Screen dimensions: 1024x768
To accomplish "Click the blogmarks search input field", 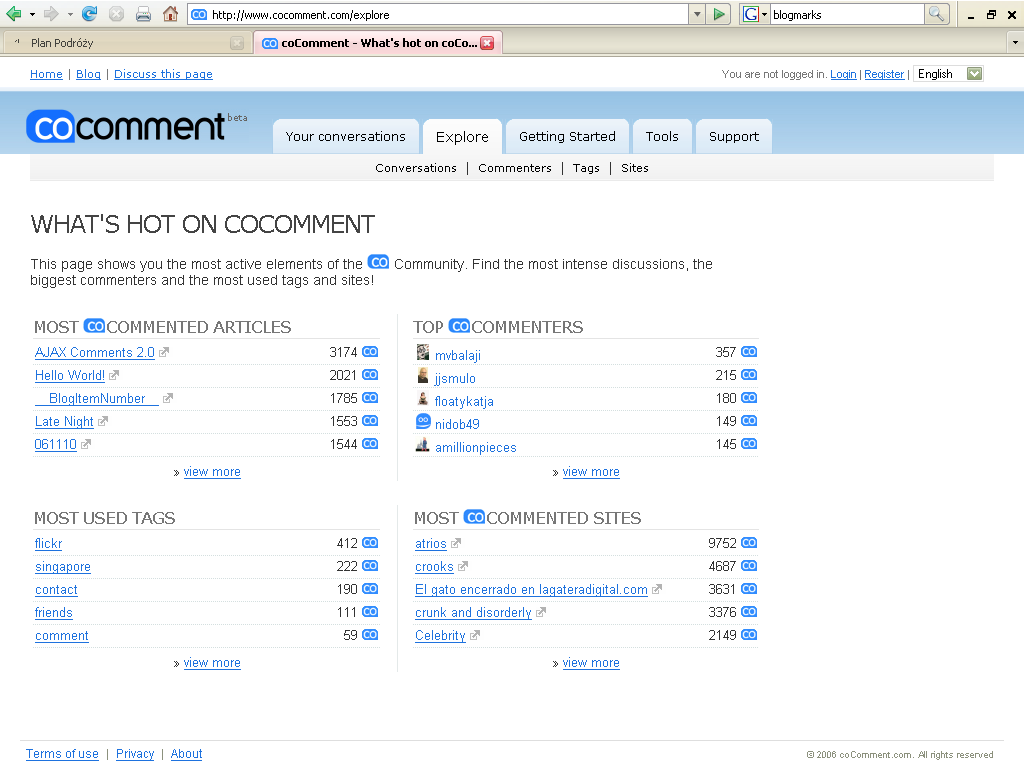I will [847, 14].
